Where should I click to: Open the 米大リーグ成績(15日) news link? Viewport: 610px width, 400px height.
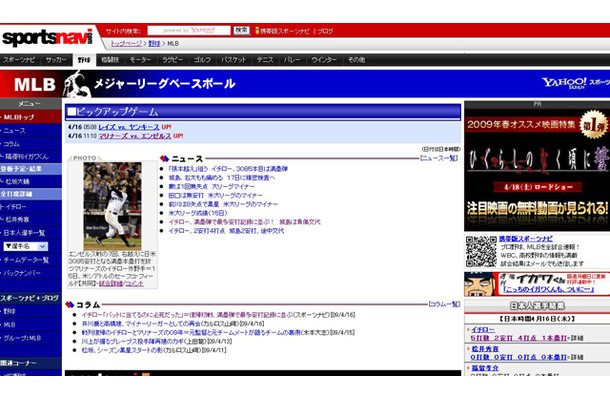(198, 213)
